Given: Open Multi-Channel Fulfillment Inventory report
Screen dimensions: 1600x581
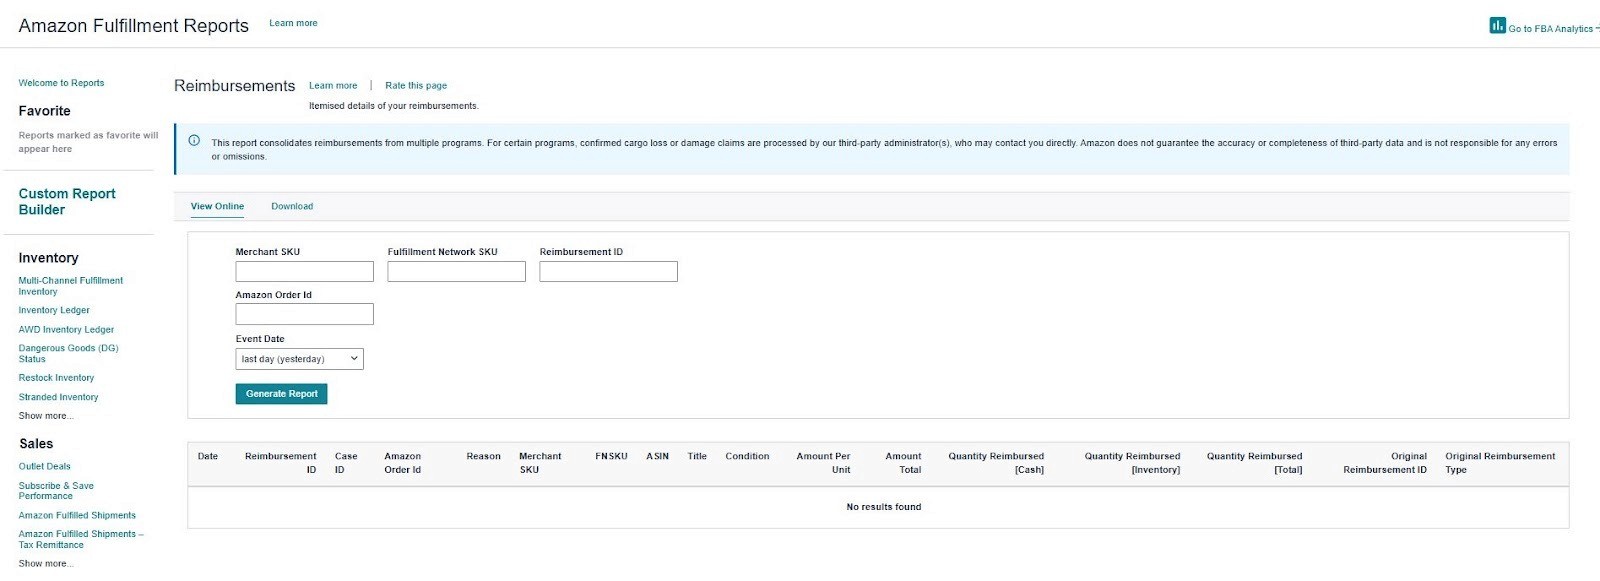Looking at the screenshot, I should [71, 286].
